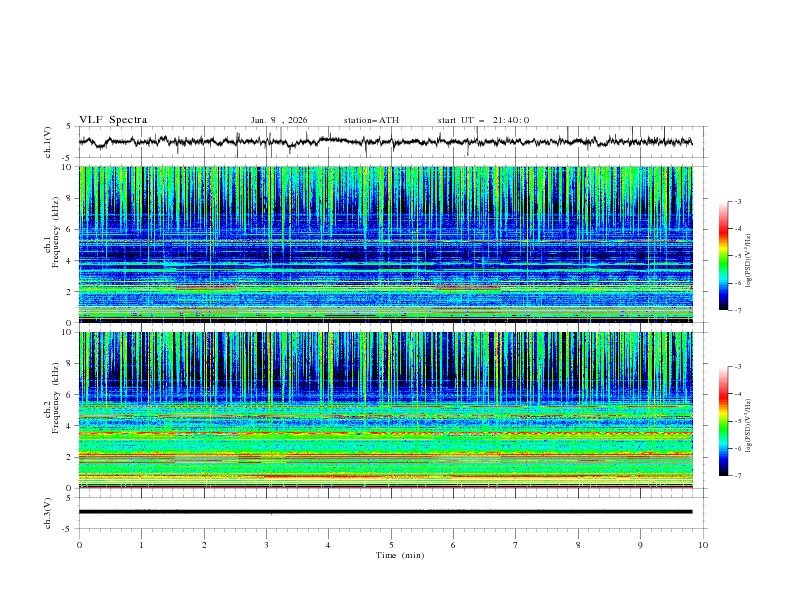The image size is (792, 612).
Task: Click the "ch.1(V)" waveform axis label
Action: [x=48, y=142]
